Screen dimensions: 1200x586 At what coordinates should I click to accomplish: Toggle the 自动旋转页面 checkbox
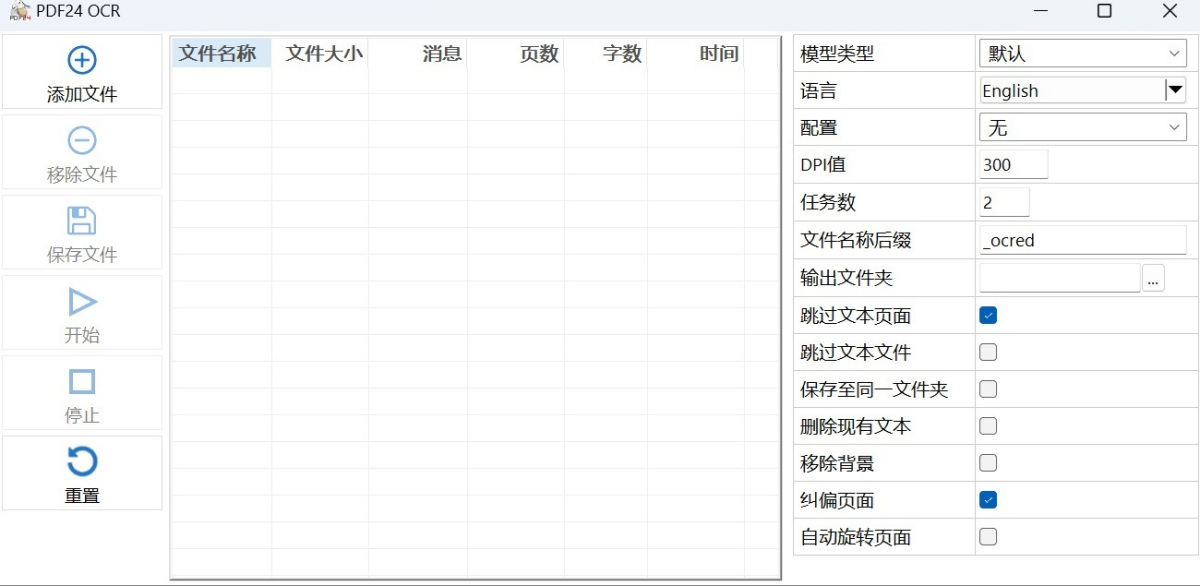[988, 537]
